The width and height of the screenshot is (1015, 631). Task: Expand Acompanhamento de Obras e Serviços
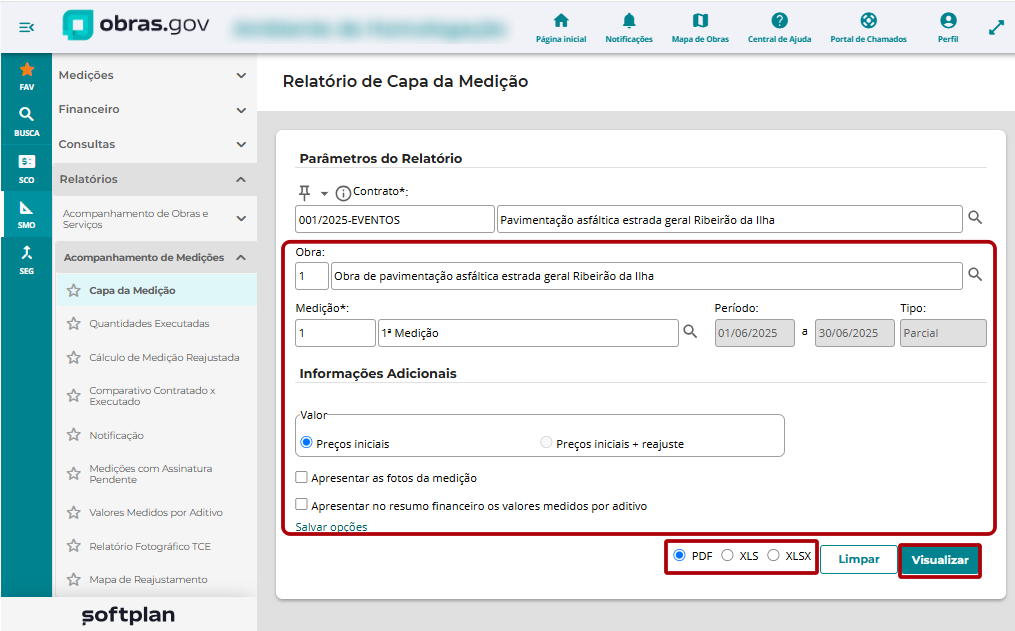(x=154, y=219)
